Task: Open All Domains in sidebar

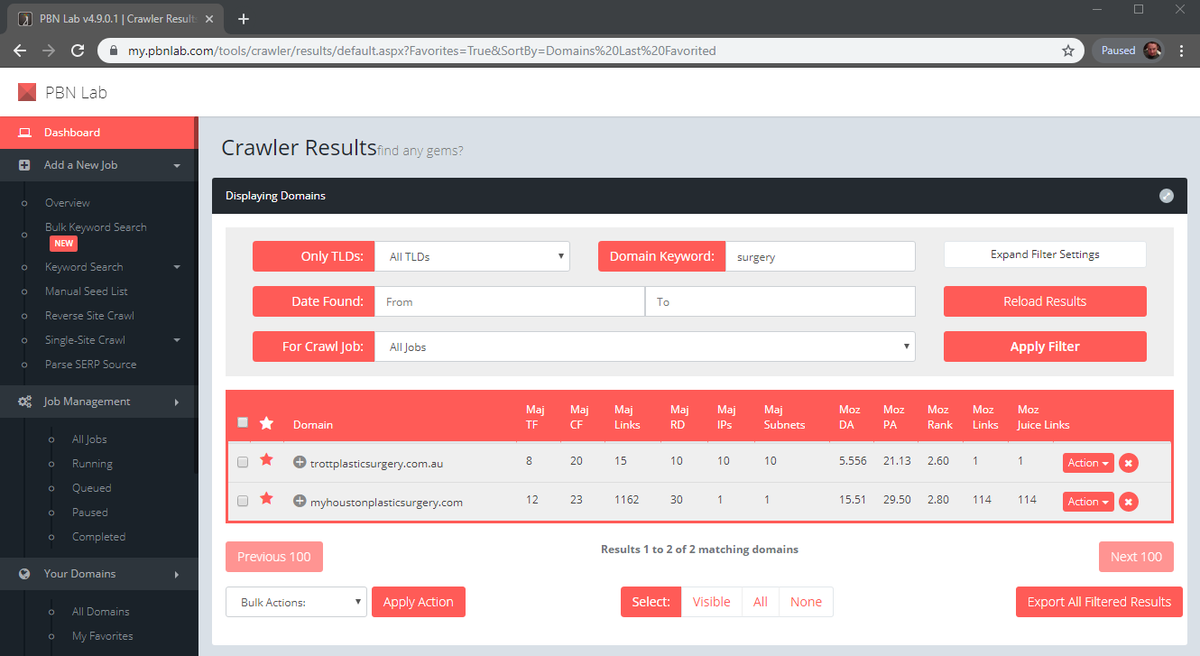Action: (x=100, y=611)
